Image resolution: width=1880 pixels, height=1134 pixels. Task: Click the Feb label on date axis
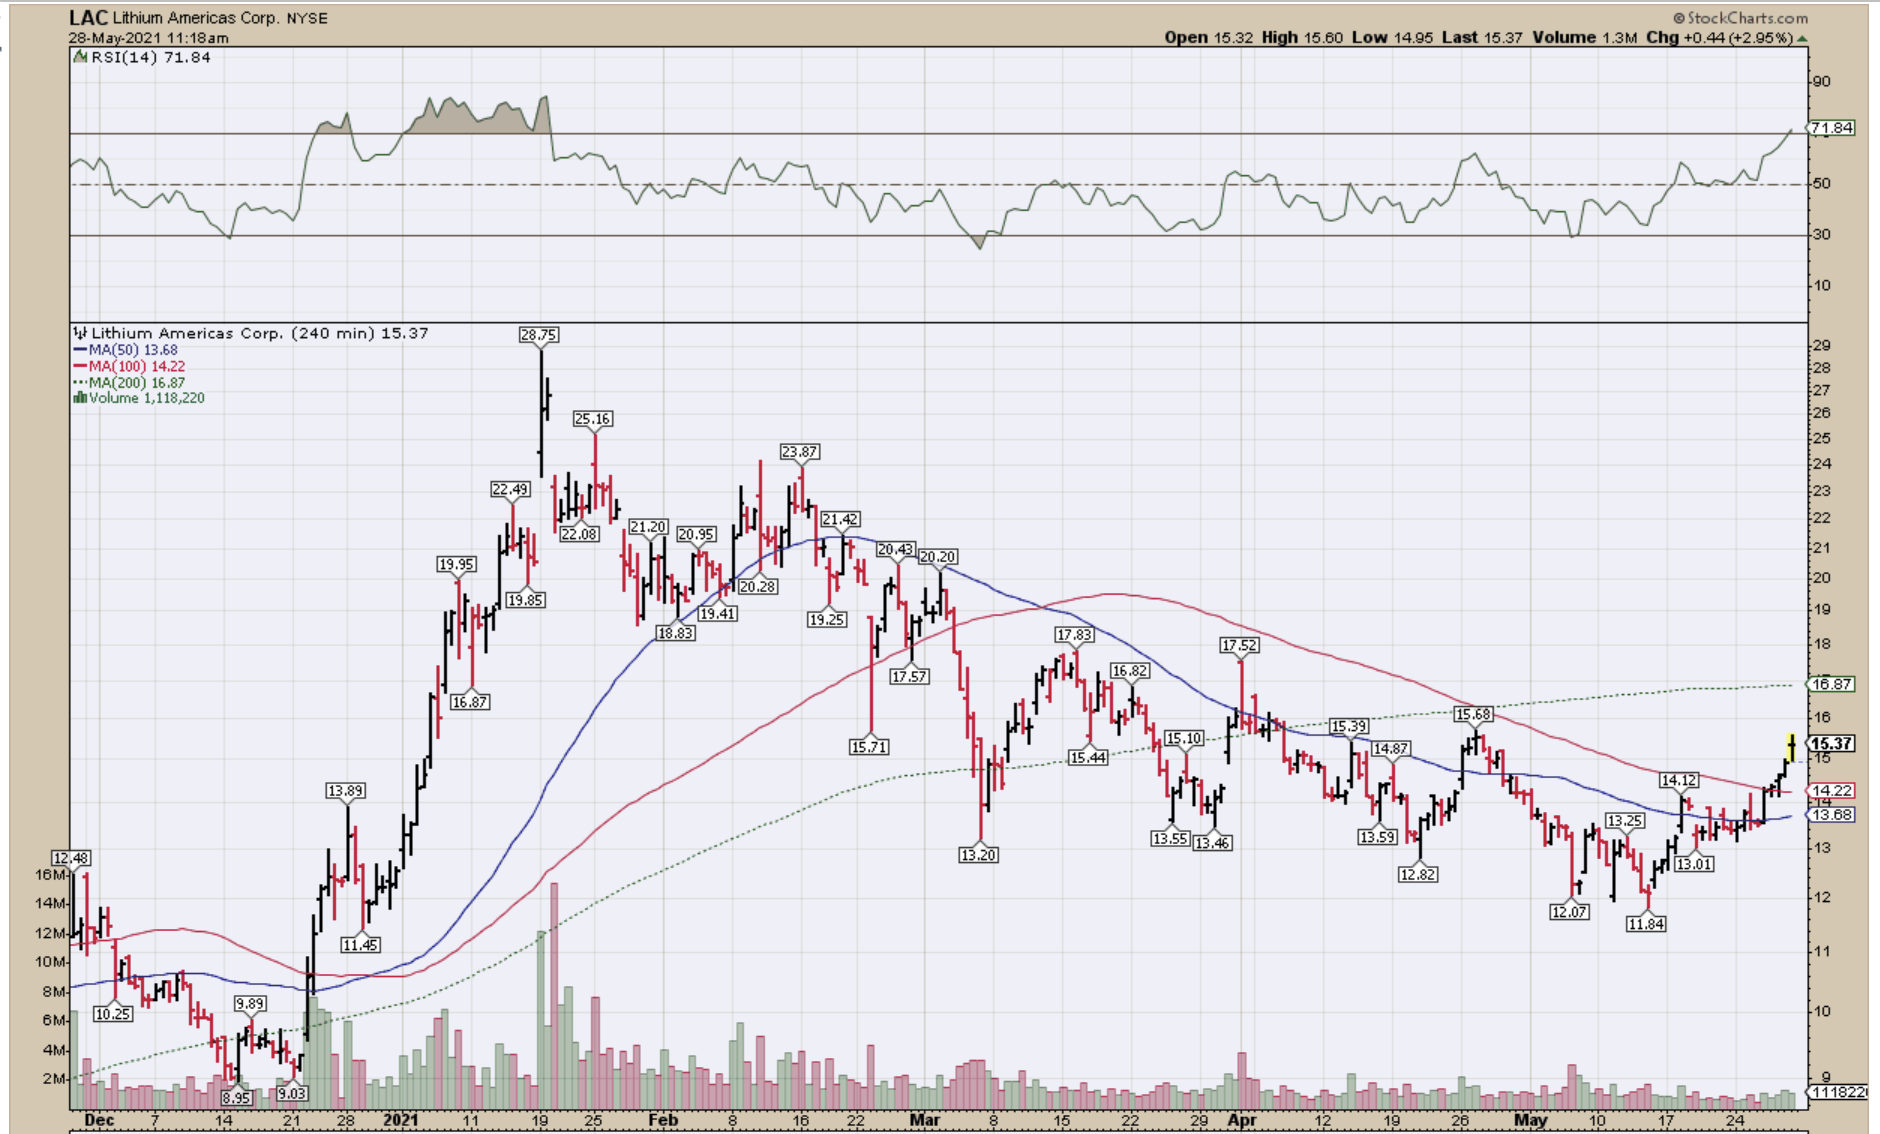coord(663,1120)
